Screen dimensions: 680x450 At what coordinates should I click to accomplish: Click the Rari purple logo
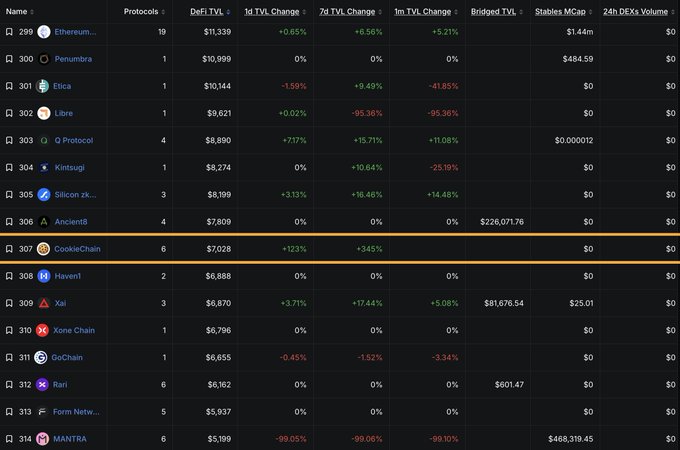coord(42,385)
